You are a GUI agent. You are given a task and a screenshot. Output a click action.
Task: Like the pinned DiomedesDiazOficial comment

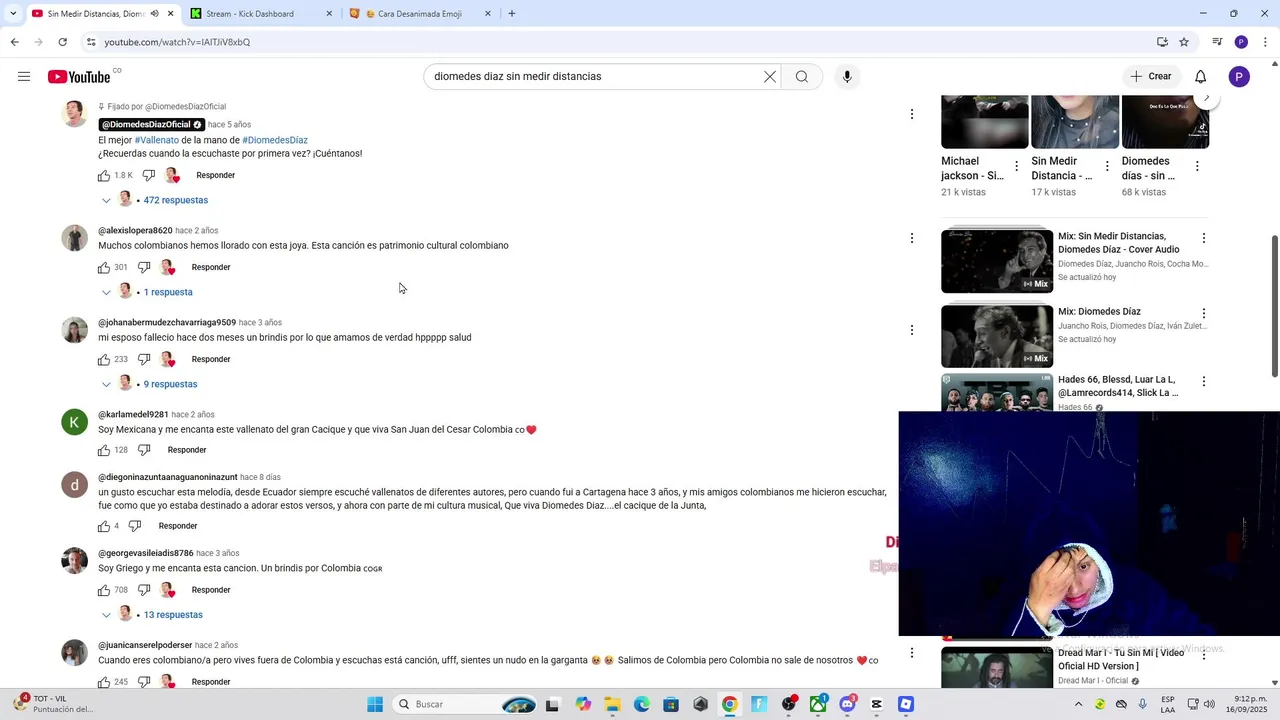tap(104, 175)
